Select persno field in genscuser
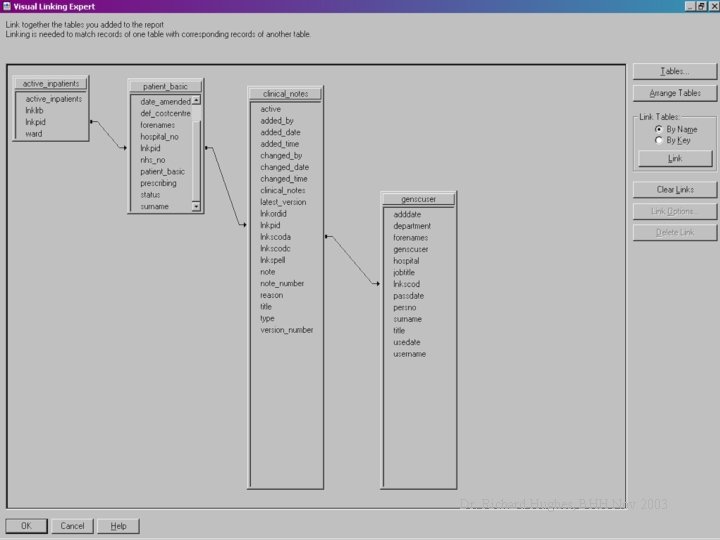The height and width of the screenshot is (540, 720). (405, 307)
